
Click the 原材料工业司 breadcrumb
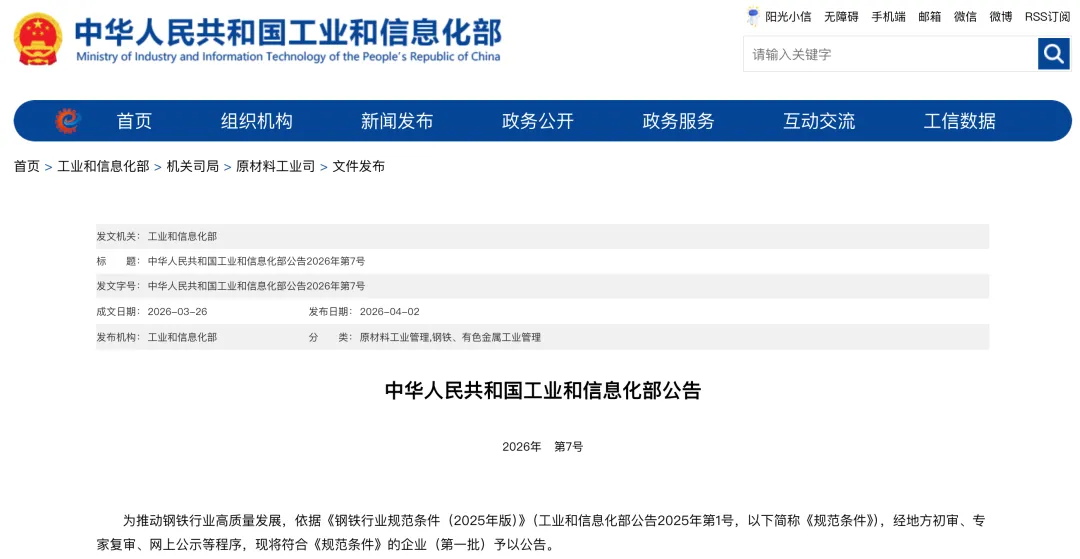pyautogui.click(x=276, y=167)
